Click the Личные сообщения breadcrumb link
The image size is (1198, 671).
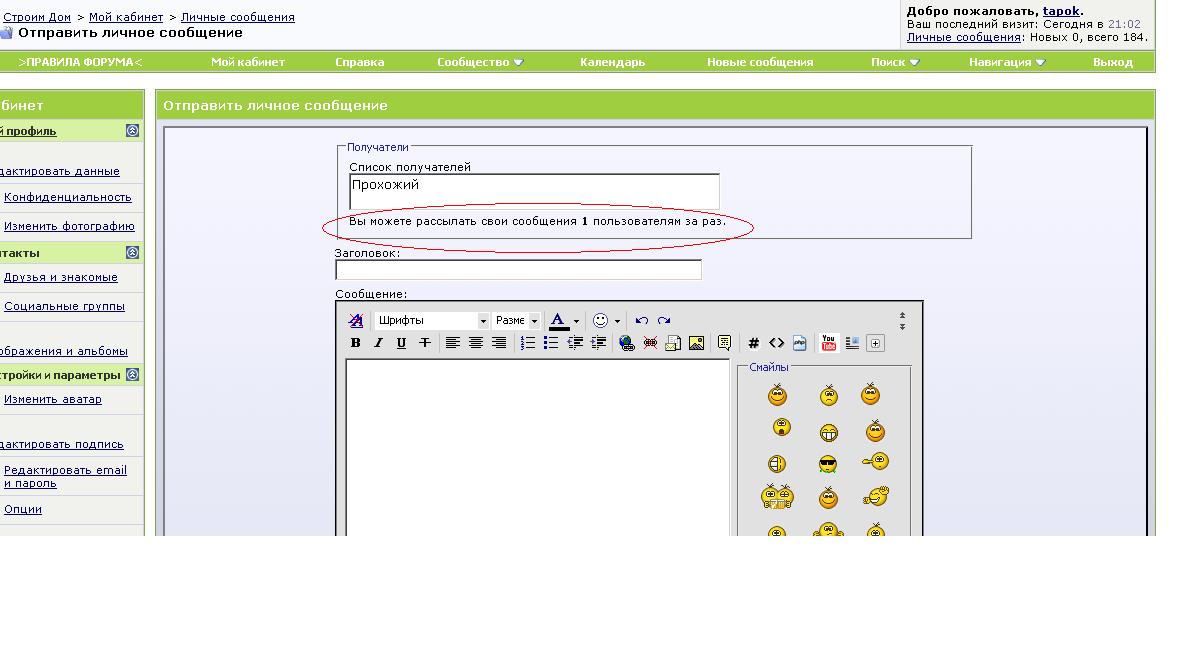238,17
